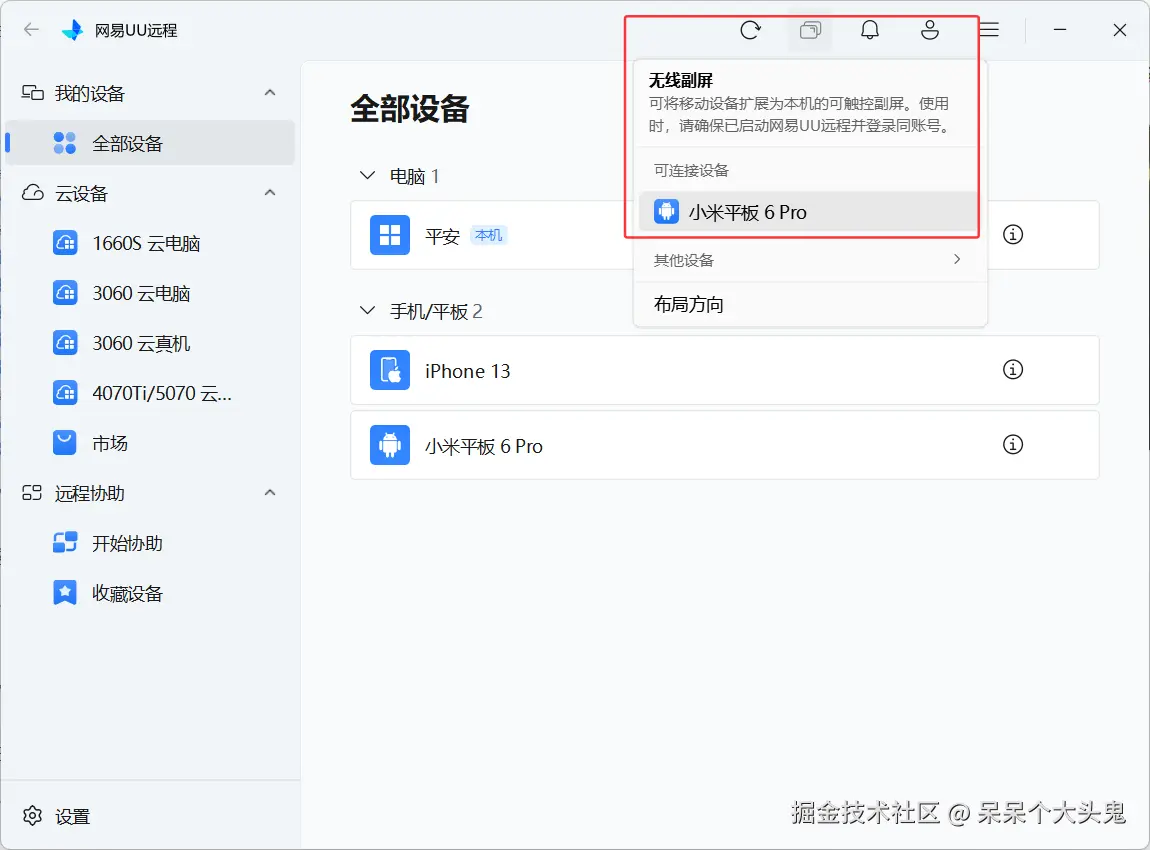Open 布局方向 option
Screen dimensions: 1150x850
(x=810, y=304)
